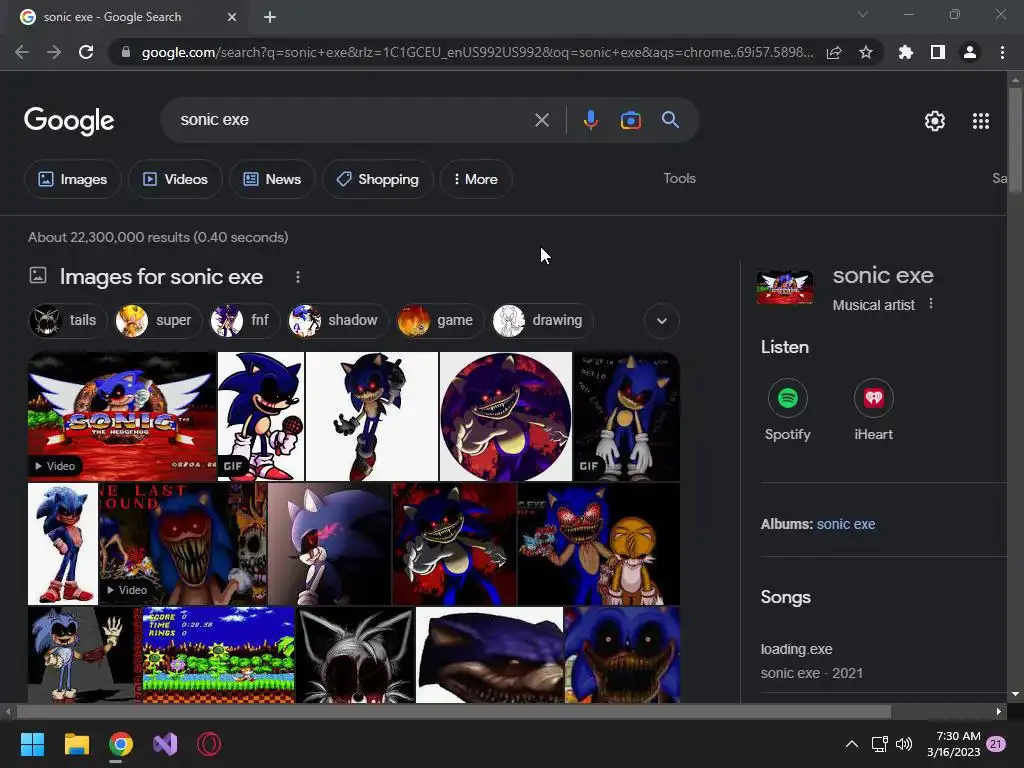The width and height of the screenshot is (1024, 768).
Task: Open iHeart listen option
Action: (874, 410)
